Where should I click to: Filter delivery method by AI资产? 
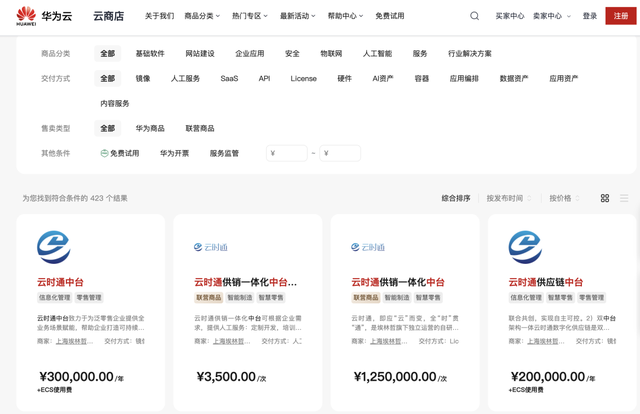[383, 78]
